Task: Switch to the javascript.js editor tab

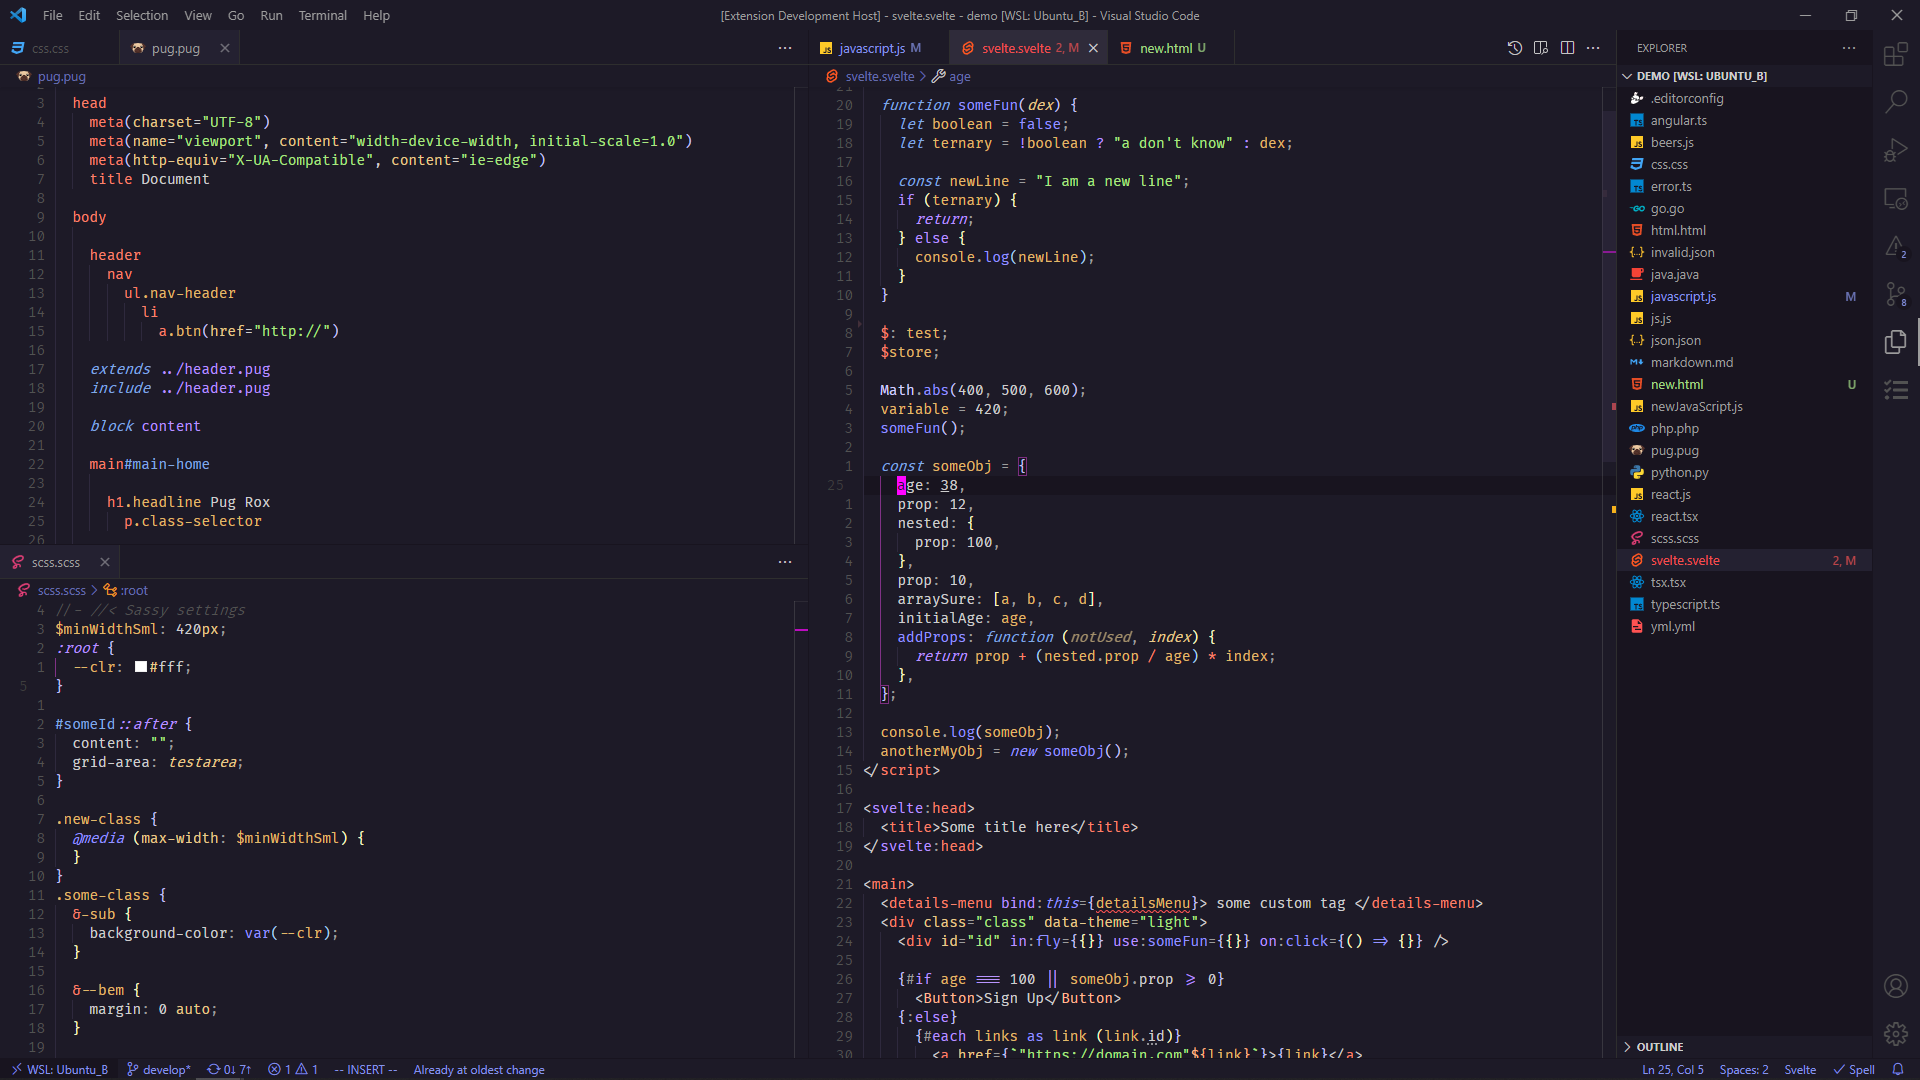Action: (870, 48)
